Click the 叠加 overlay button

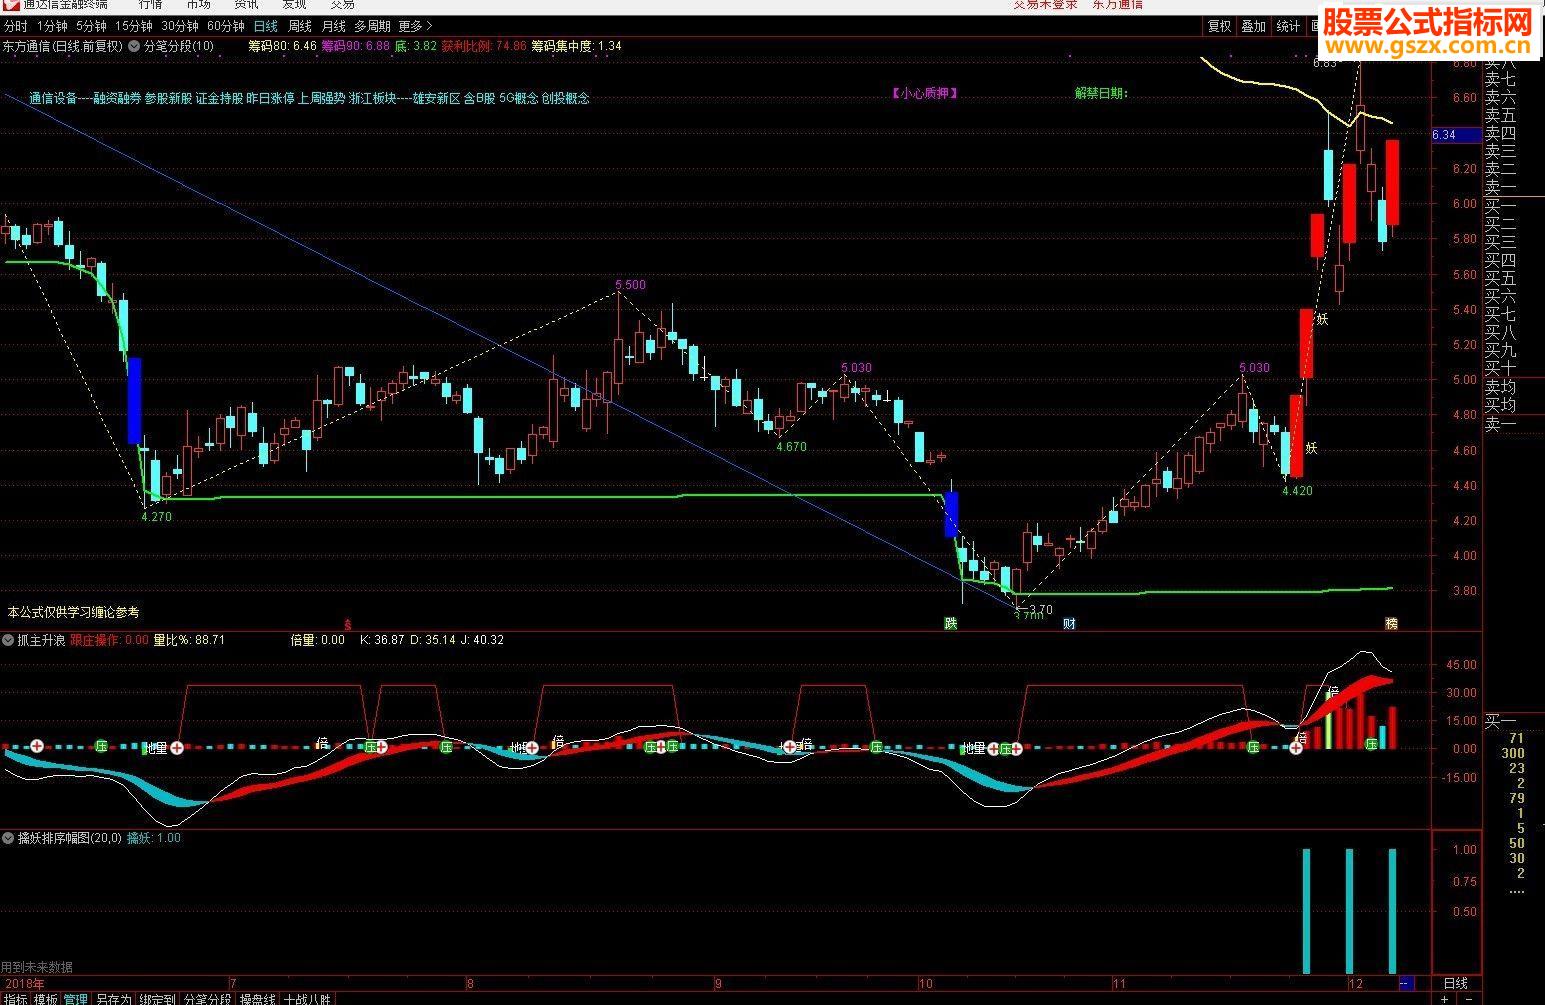[x=1253, y=26]
